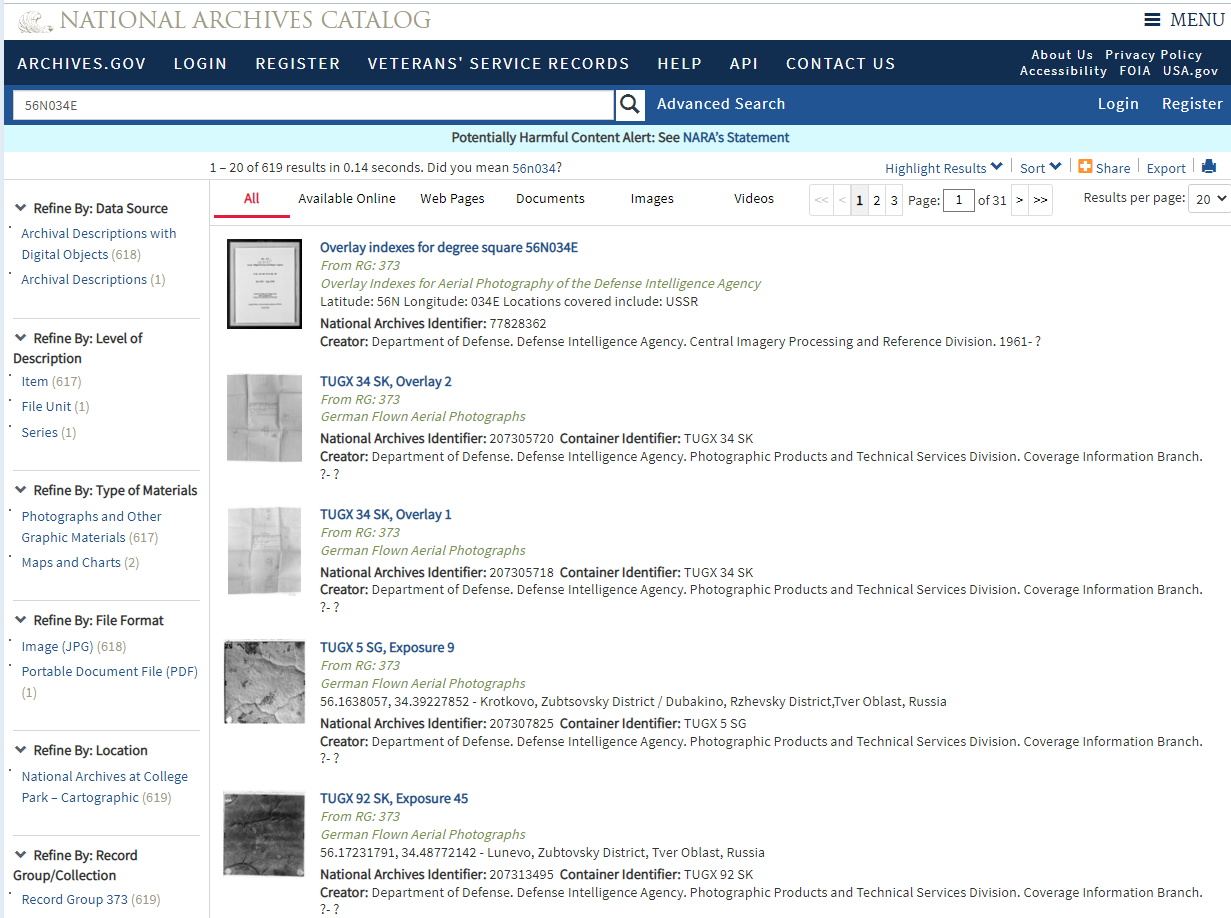Viewport: 1231px width, 918px height.
Task: Go to next results page arrow
Action: (x=1019, y=200)
